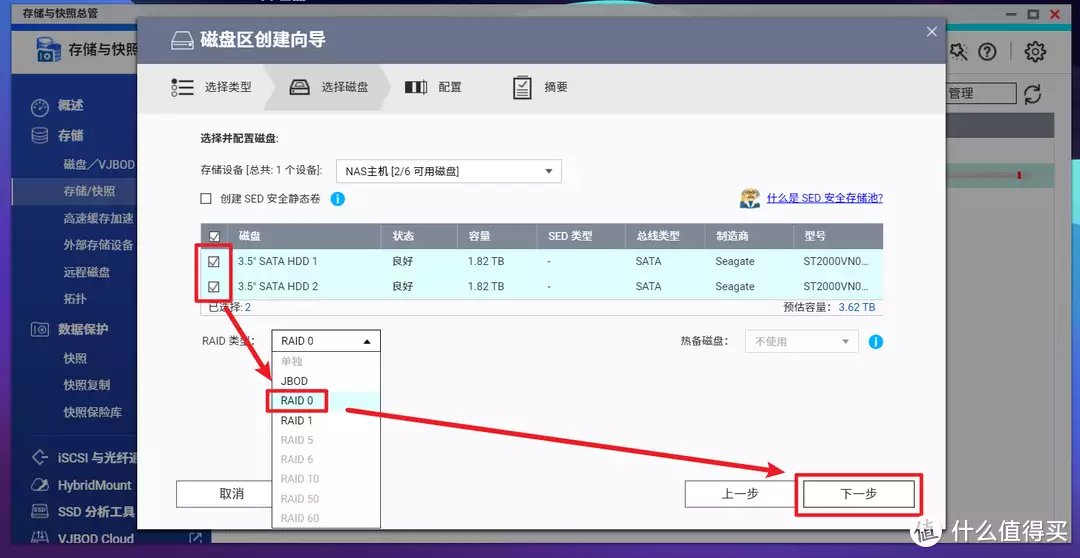This screenshot has height=558, width=1080.
Task: Click the HybridMount cloud icon
Action: (x=40, y=485)
